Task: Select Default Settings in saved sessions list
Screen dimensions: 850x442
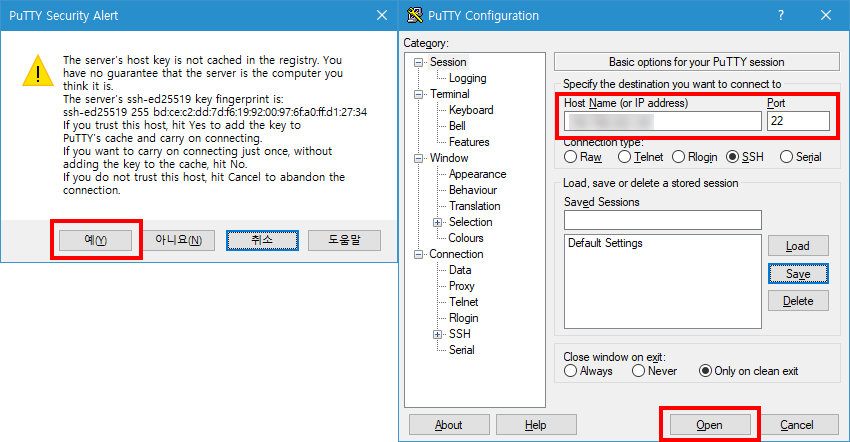Action: click(x=605, y=243)
